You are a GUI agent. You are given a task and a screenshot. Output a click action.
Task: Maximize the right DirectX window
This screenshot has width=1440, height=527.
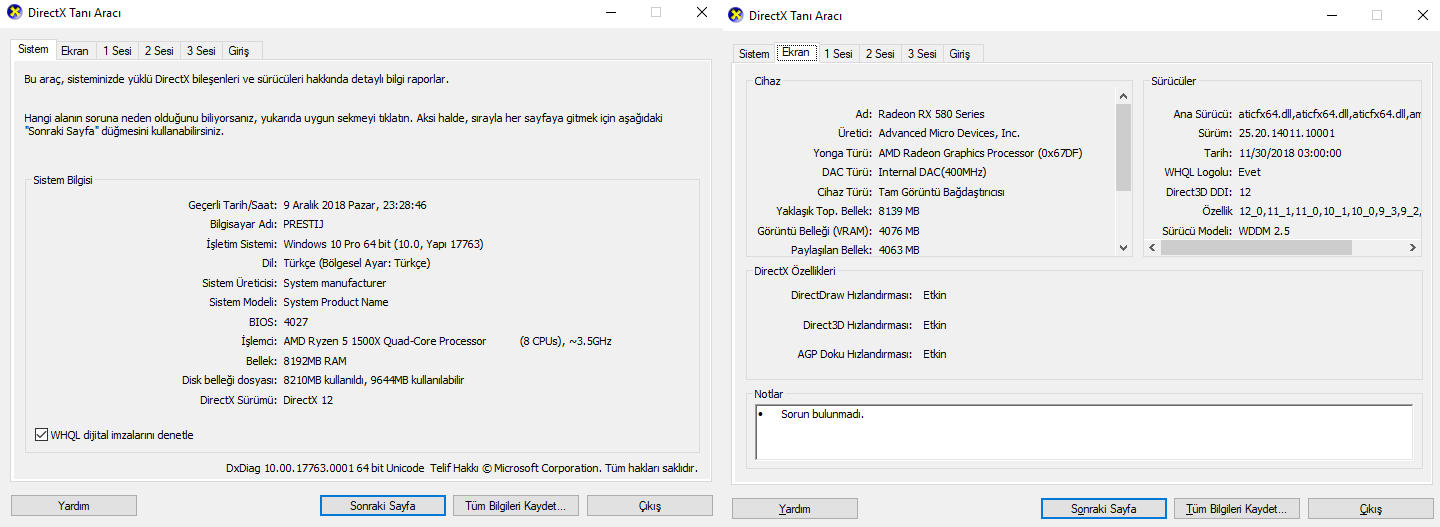[x=1377, y=15]
